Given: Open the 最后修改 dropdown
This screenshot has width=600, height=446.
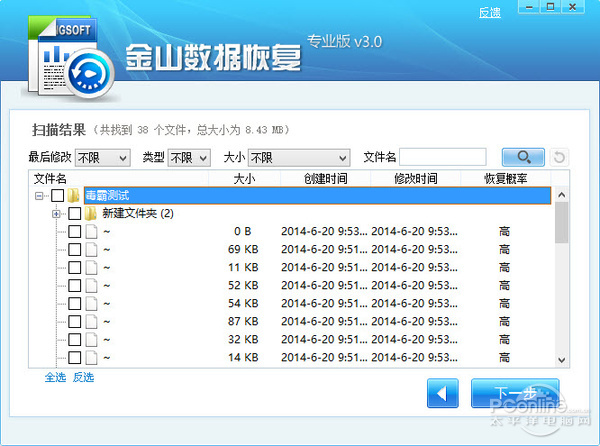Looking at the screenshot, I should coord(103,158).
